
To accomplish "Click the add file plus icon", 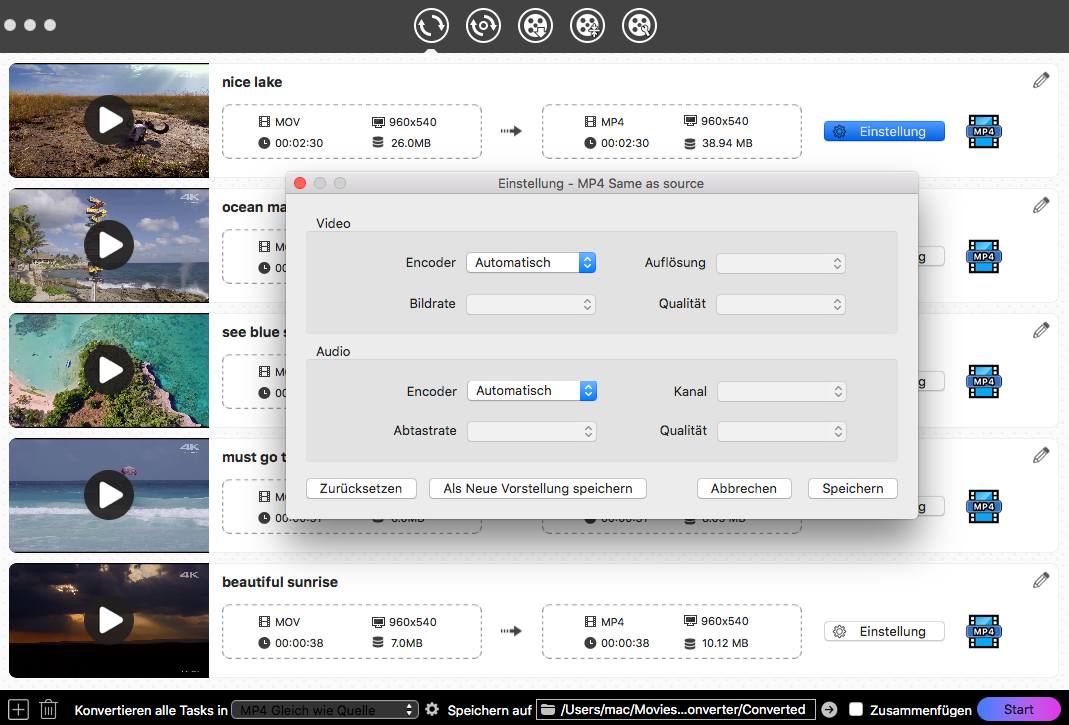I will [x=19, y=709].
